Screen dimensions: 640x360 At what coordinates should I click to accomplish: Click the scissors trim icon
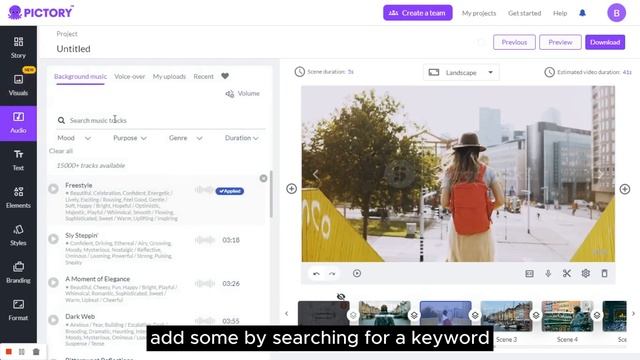[x=567, y=273]
